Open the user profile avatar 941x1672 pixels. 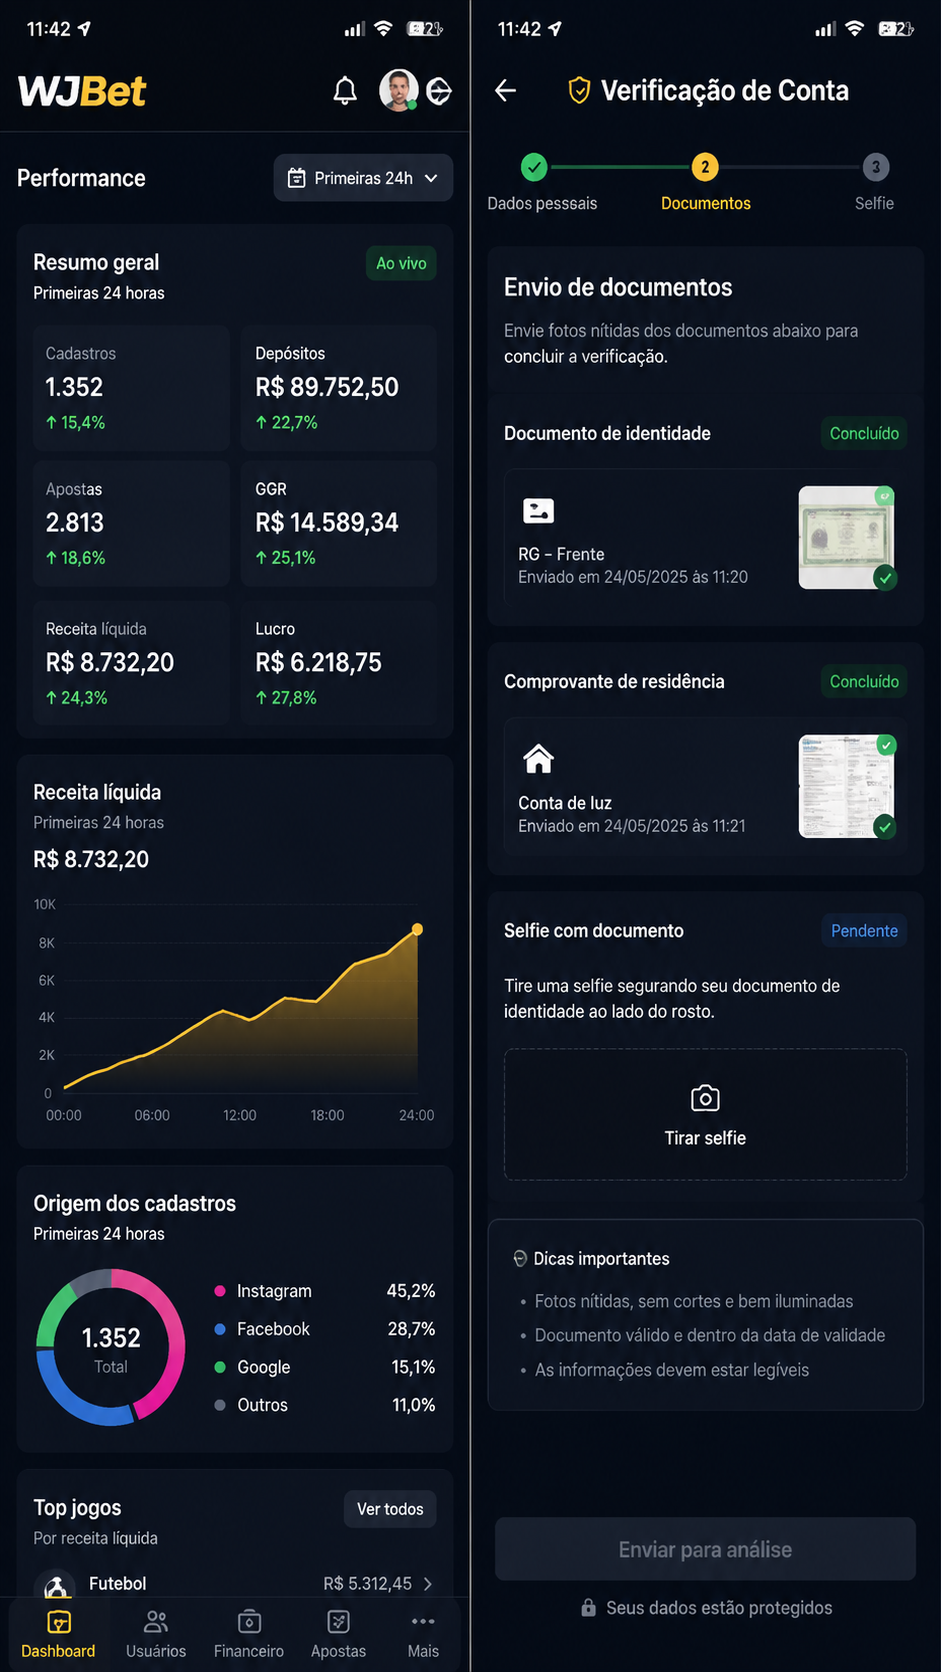(x=398, y=91)
